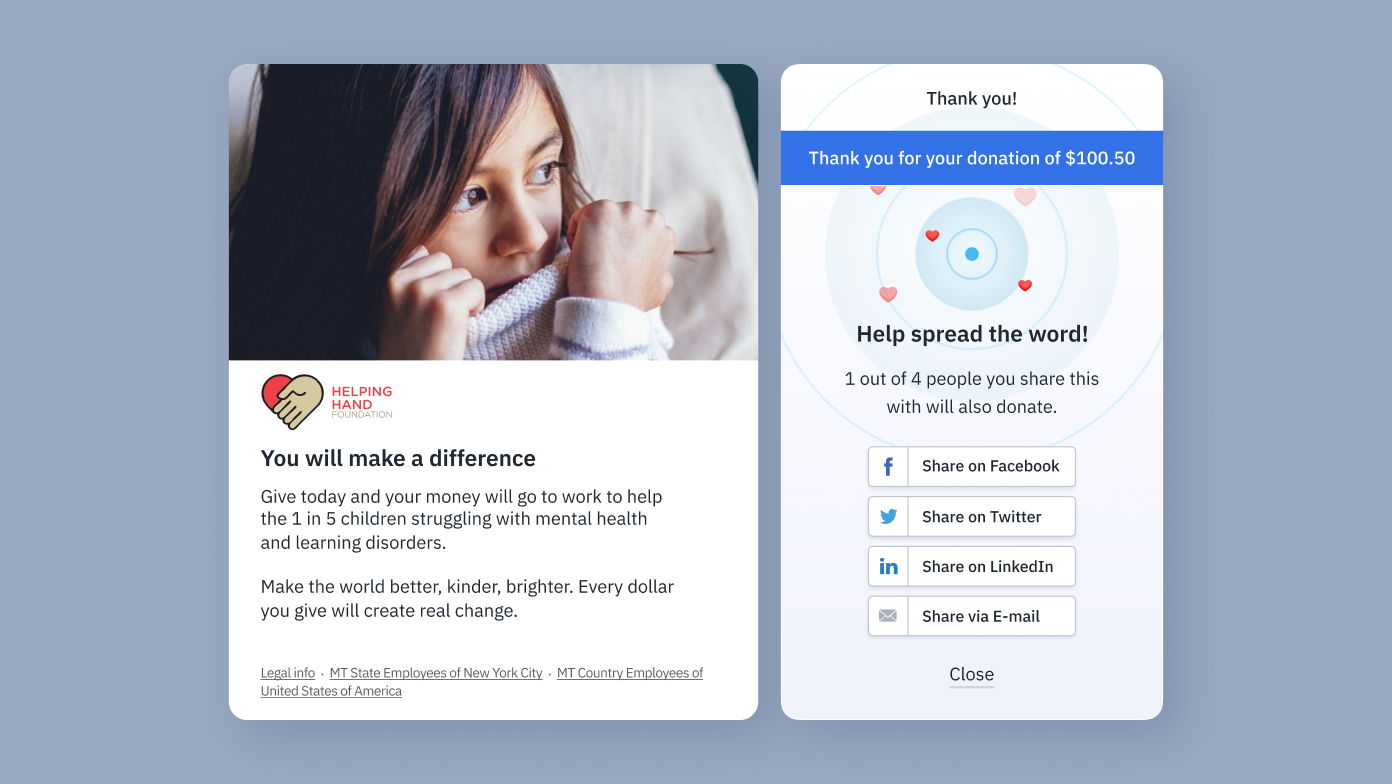
Task: Open the Legal info link
Action: click(288, 673)
